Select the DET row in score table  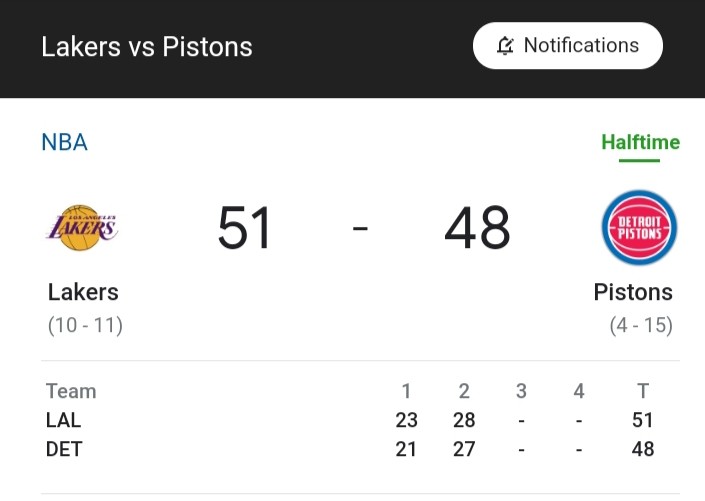(x=350, y=449)
